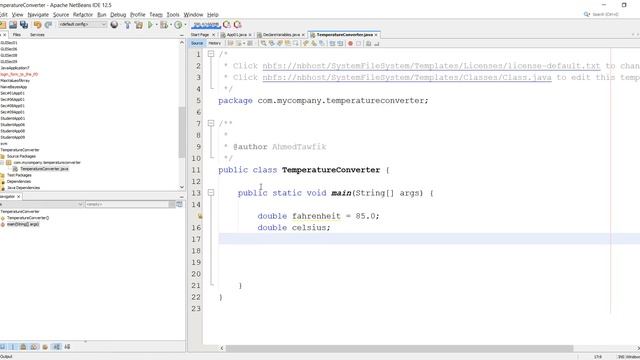Close the TemperatureConverter.java tab
Viewport: 640px width, 360px height.
click(376, 35)
